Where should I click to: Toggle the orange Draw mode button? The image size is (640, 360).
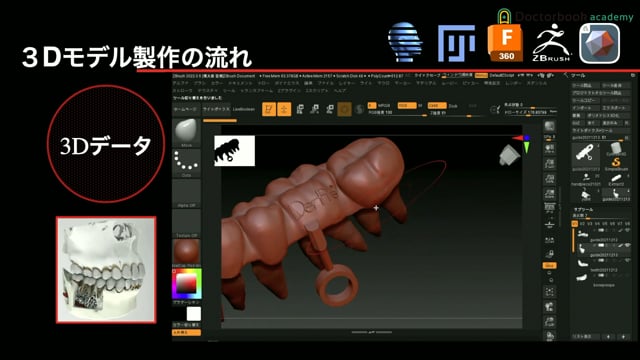[284, 109]
